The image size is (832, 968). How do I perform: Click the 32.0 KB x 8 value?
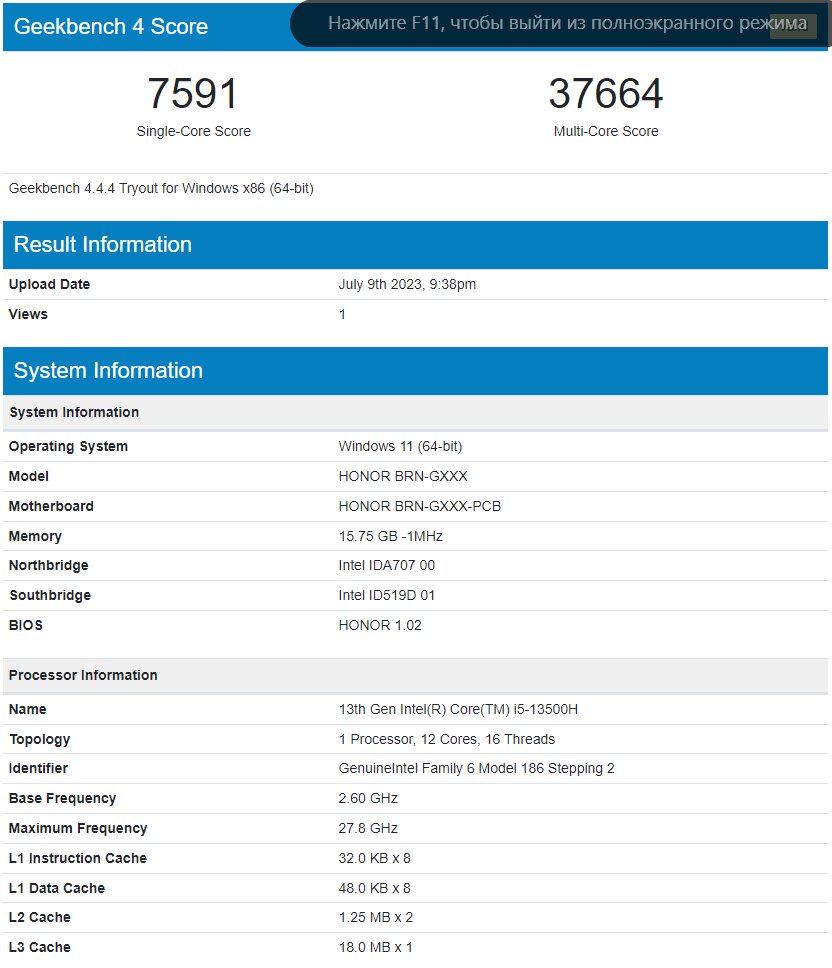pyautogui.click(x=374, y=858)
